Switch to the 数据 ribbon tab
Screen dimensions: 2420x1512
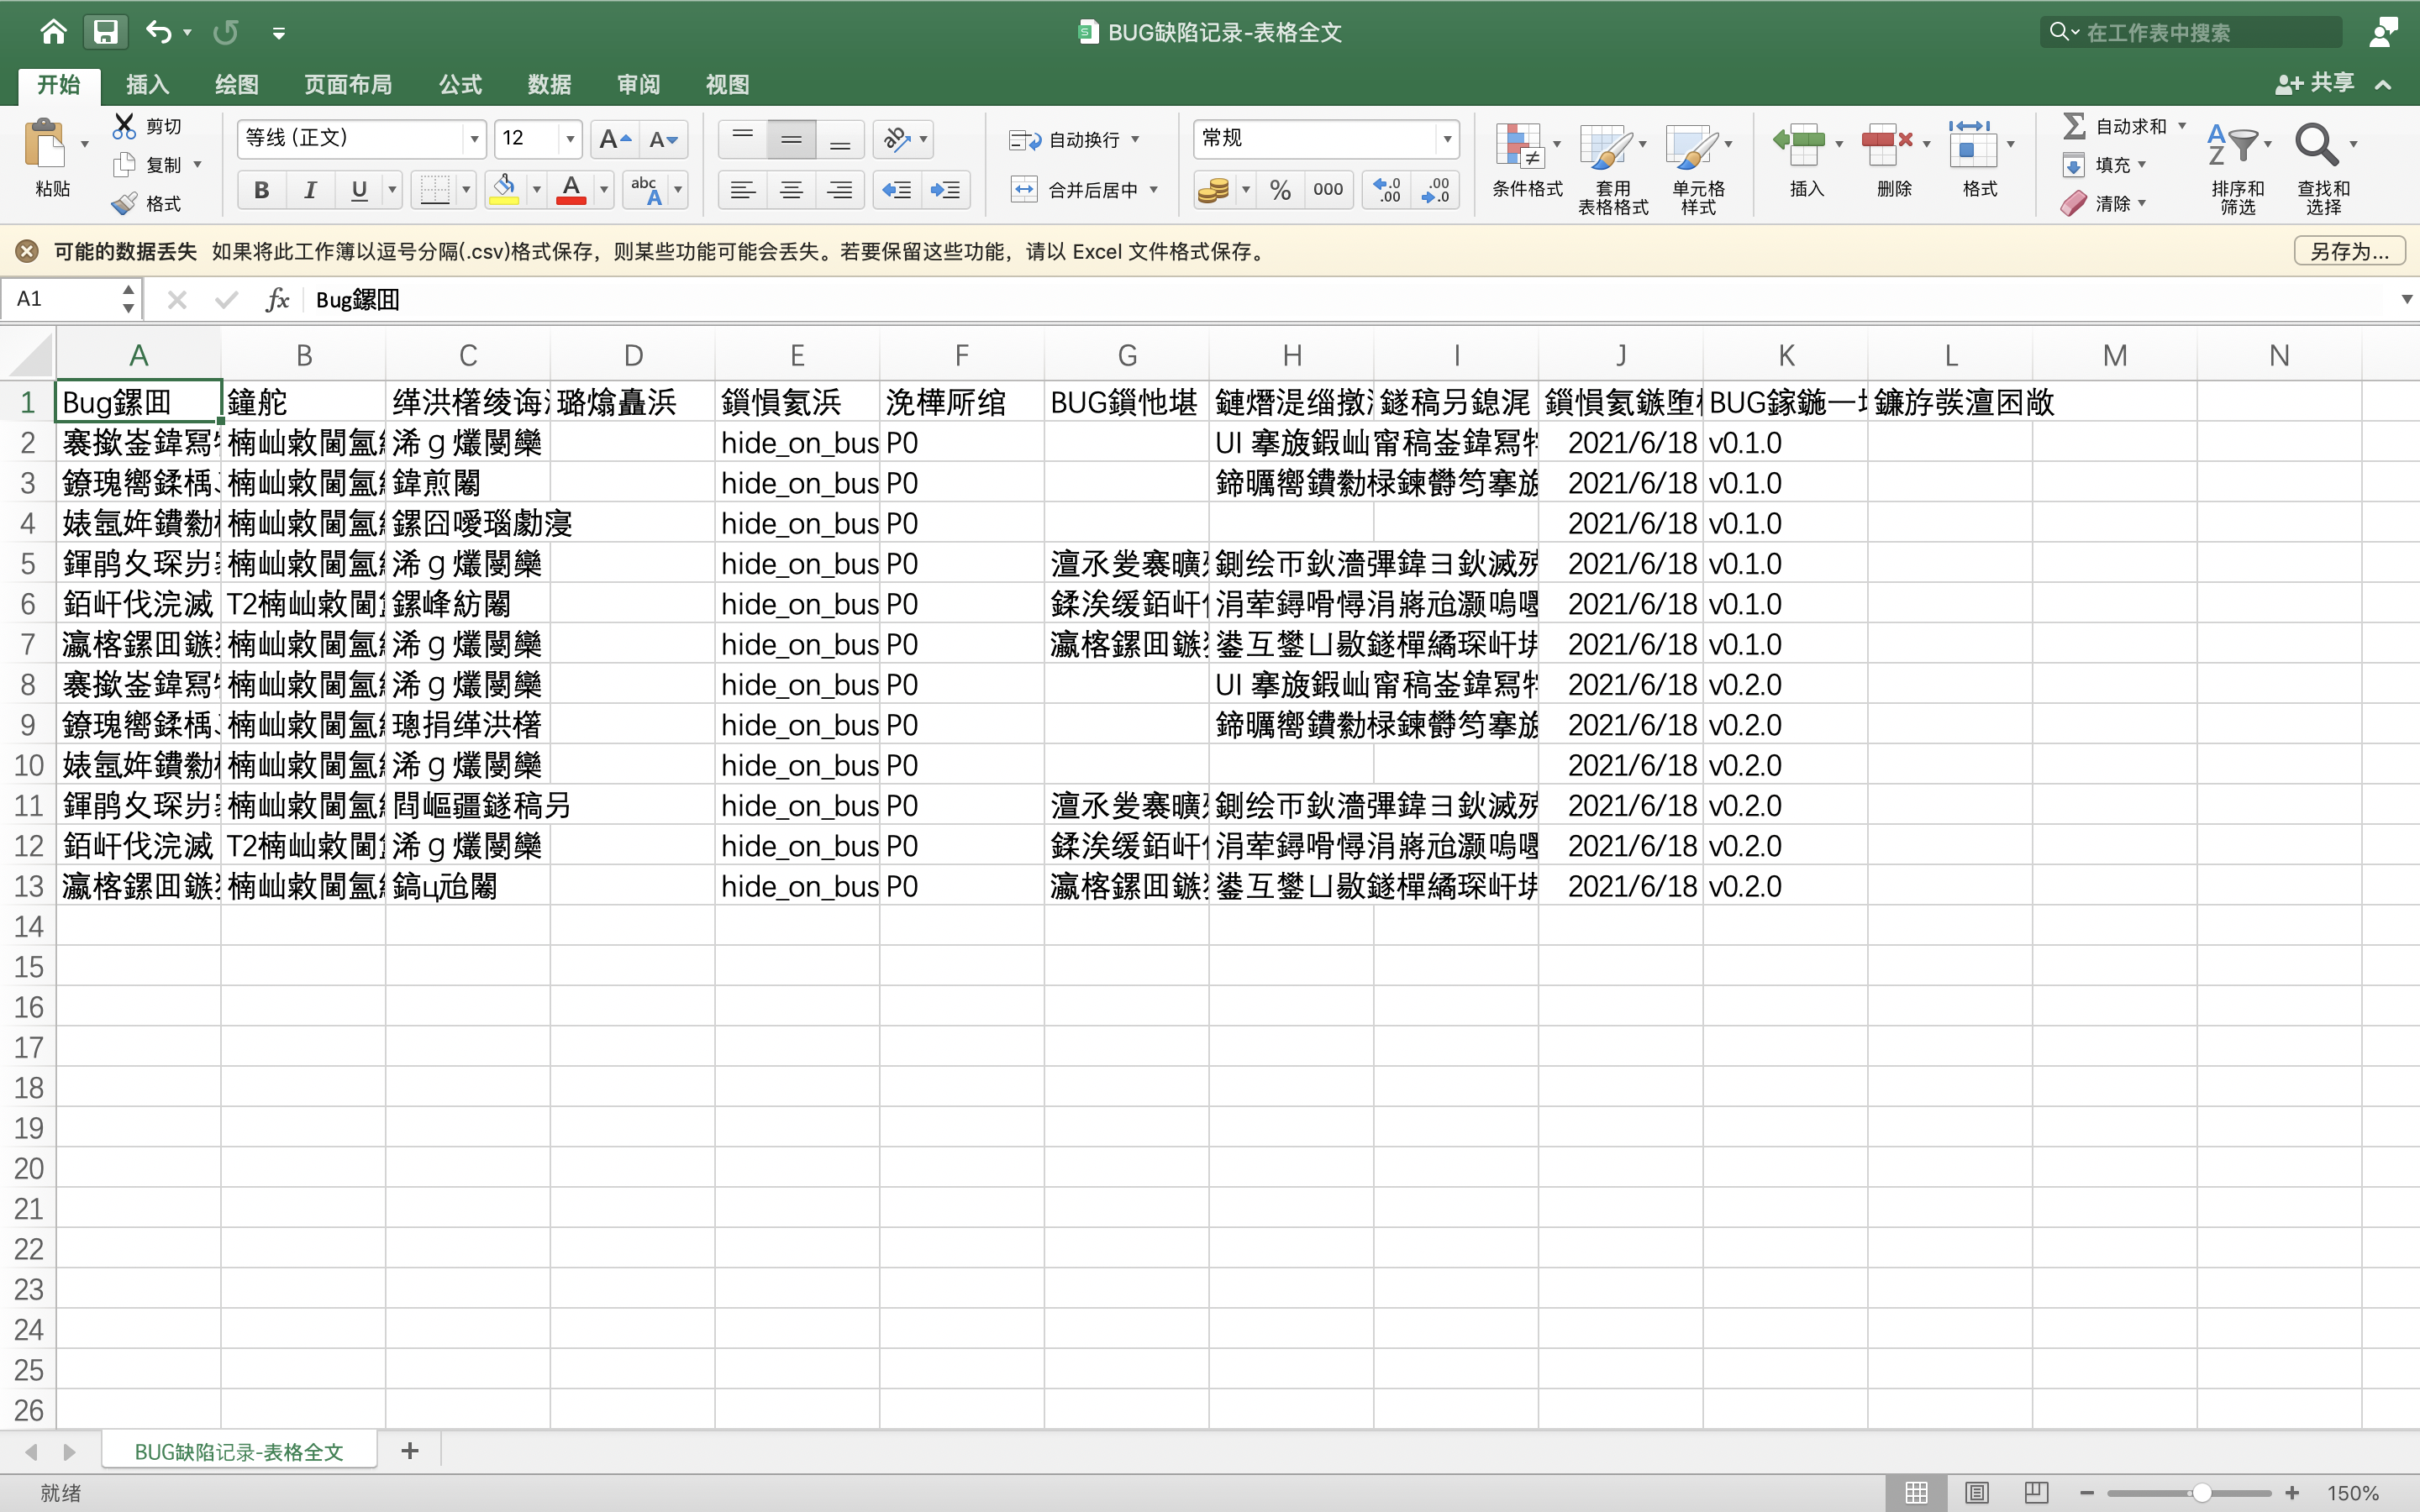[549, 85]
